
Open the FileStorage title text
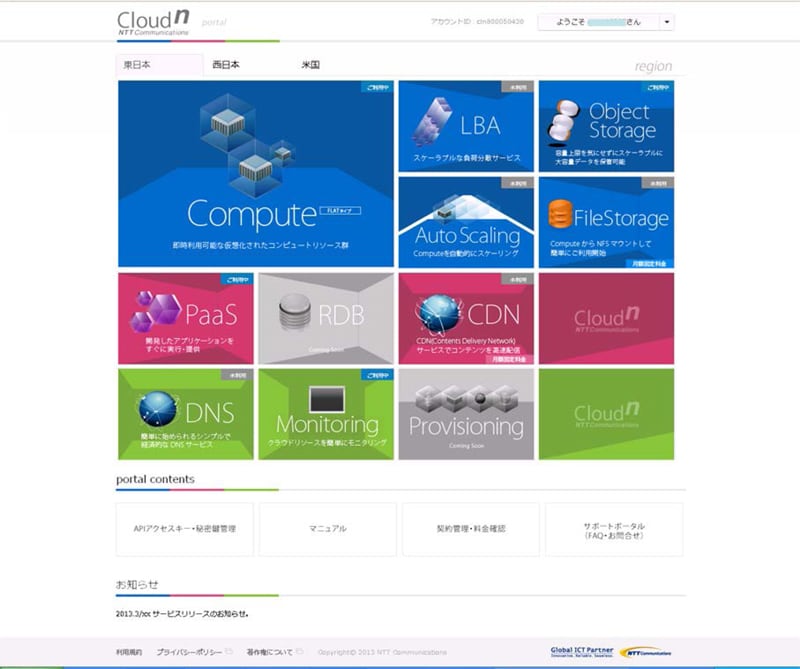point(621,218)
